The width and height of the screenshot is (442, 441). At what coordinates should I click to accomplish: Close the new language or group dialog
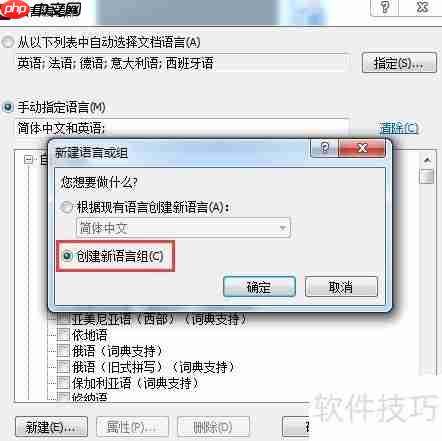362,147
